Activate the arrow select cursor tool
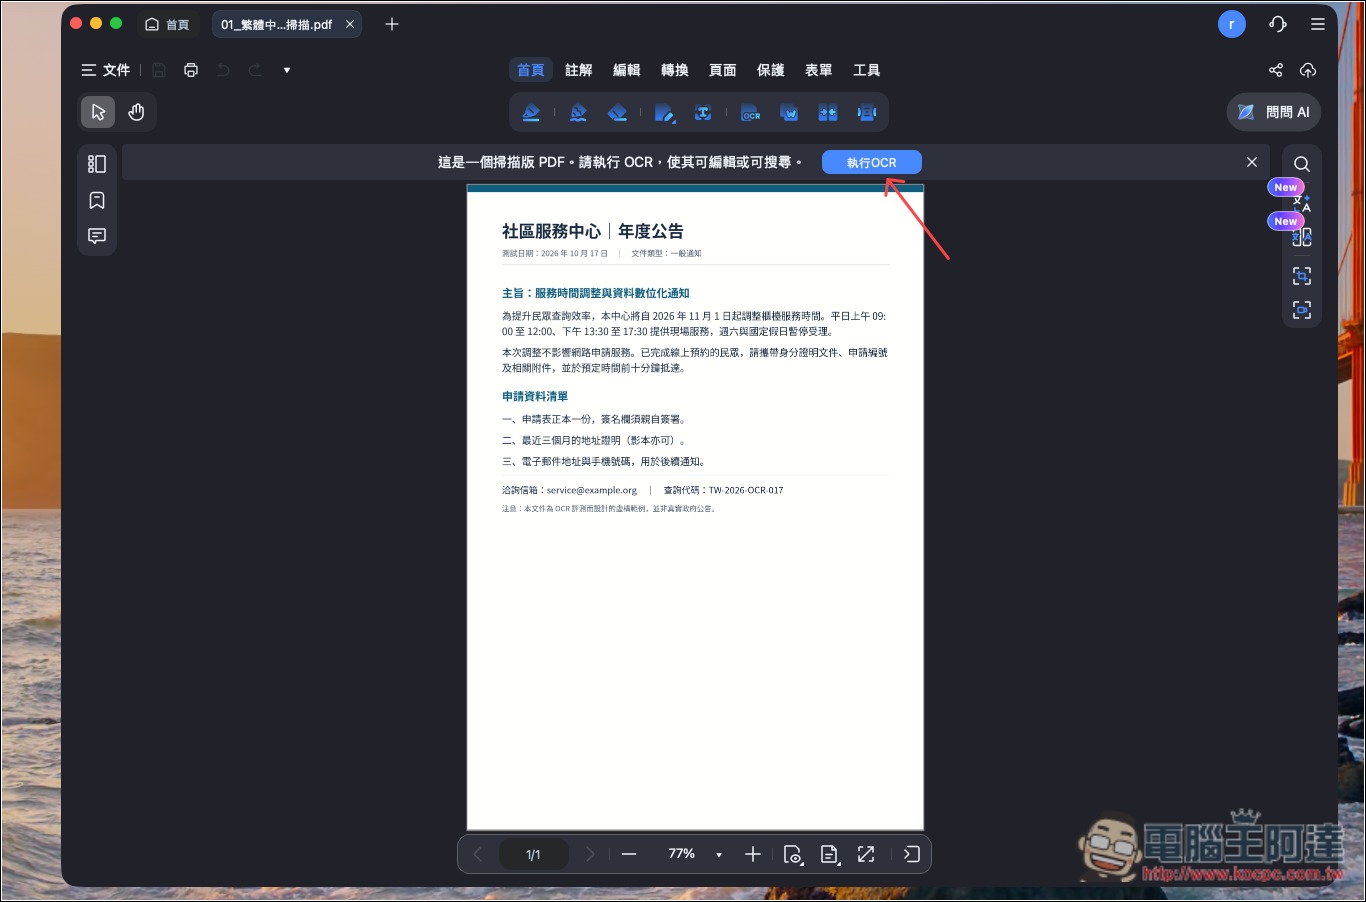The width and height of the screenshot is (1366, 902). click(98, 112)
